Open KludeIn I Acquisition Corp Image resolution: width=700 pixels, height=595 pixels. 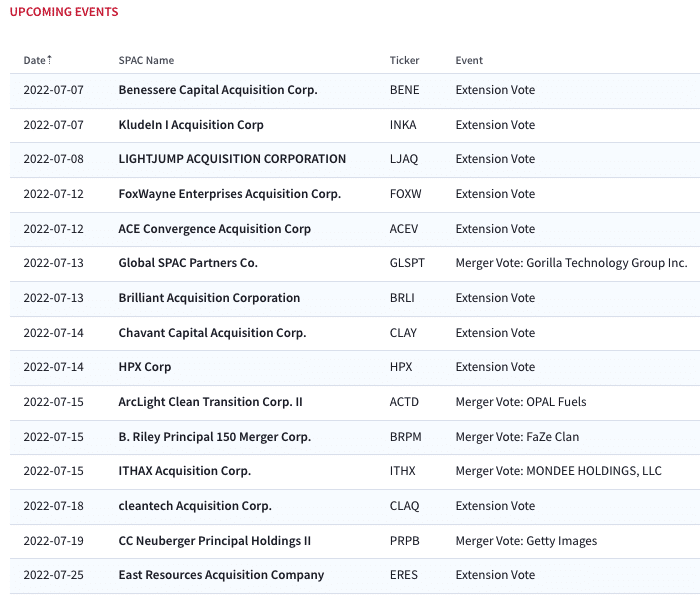[191, 125]
